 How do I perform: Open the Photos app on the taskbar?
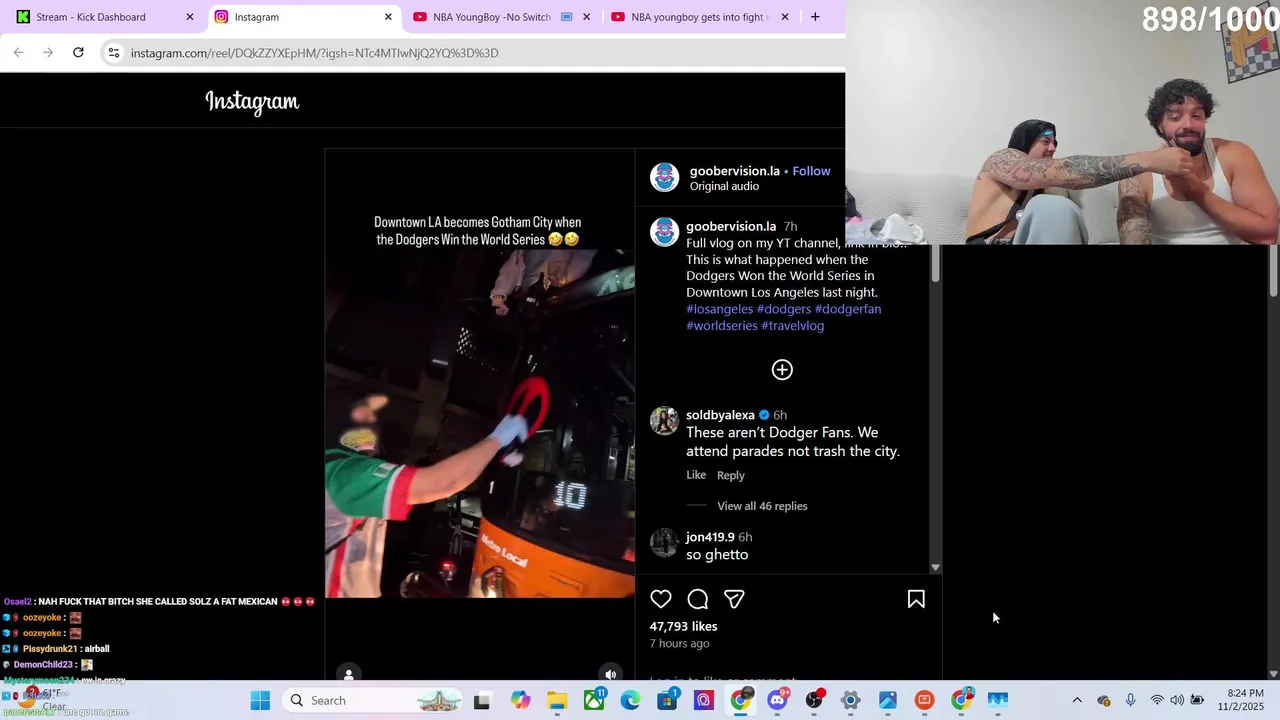tap(888, 701)
